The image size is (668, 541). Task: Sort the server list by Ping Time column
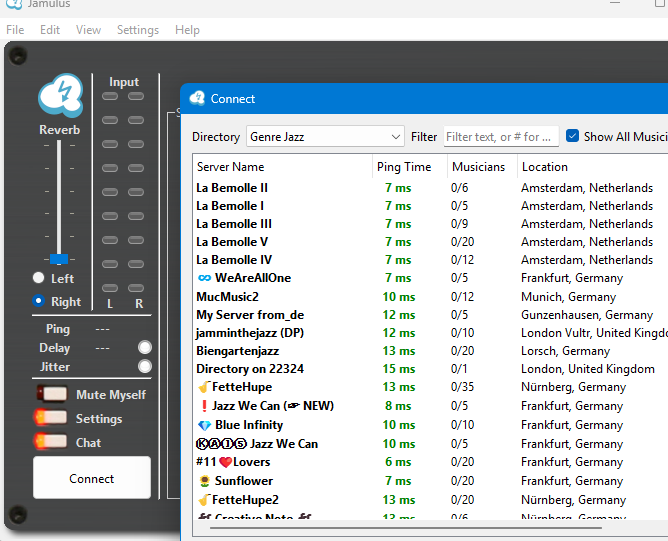[404, 167]
